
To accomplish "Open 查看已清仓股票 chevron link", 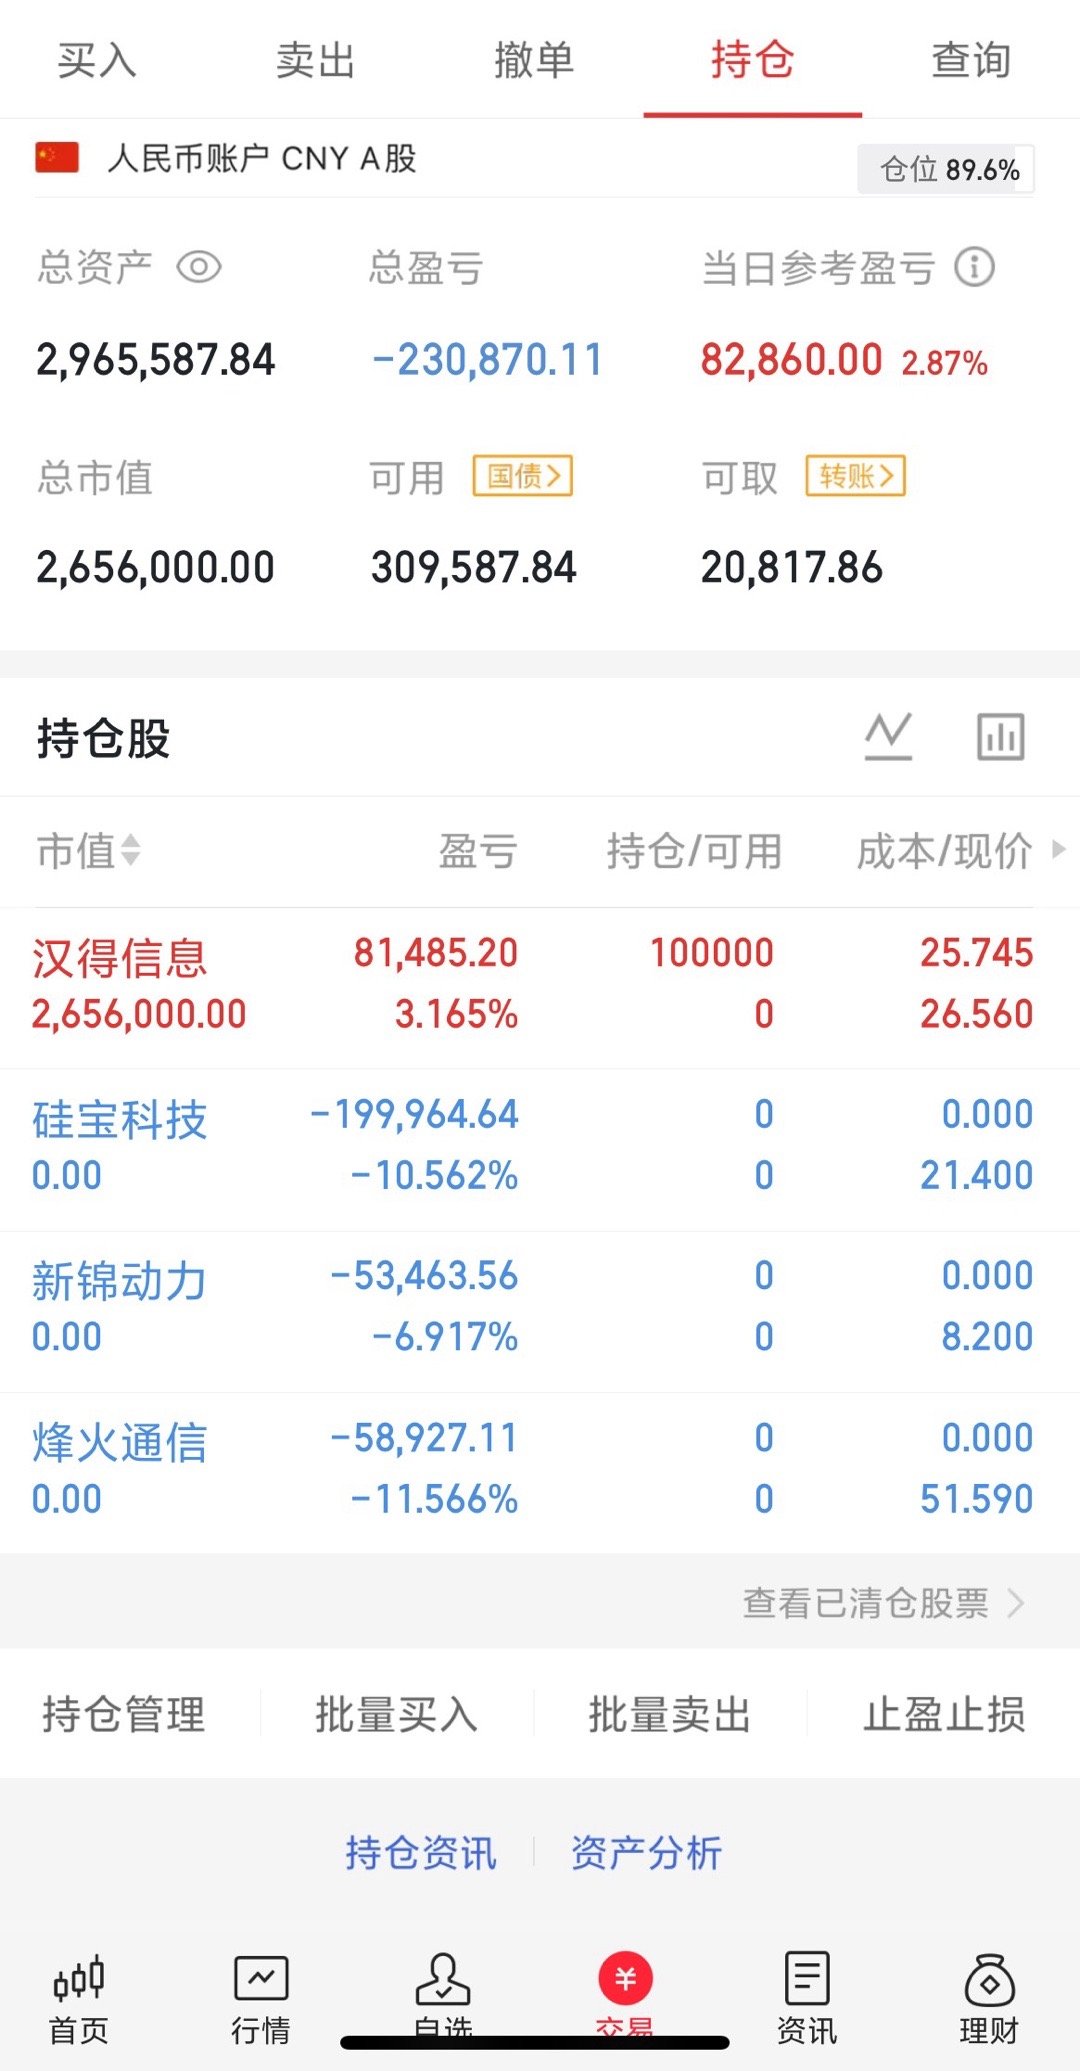I will tap(884, 1603).
